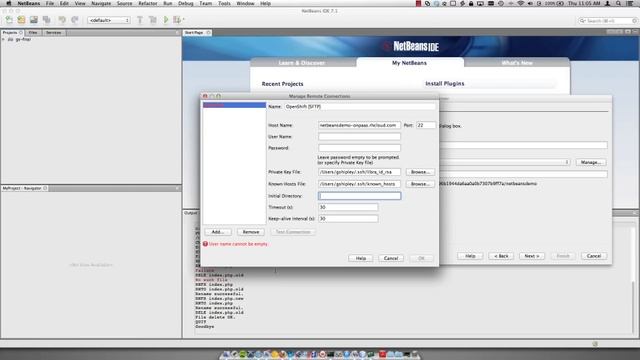Screen dimensions: 640x360
Task: Open the Refactor menu
Action: click(x=148, y=3)
